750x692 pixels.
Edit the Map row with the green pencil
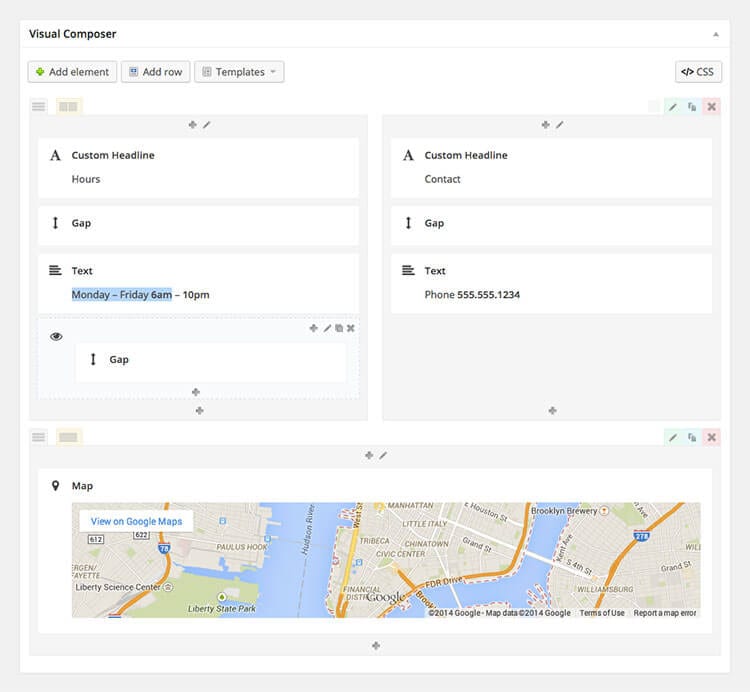[673, 437]
